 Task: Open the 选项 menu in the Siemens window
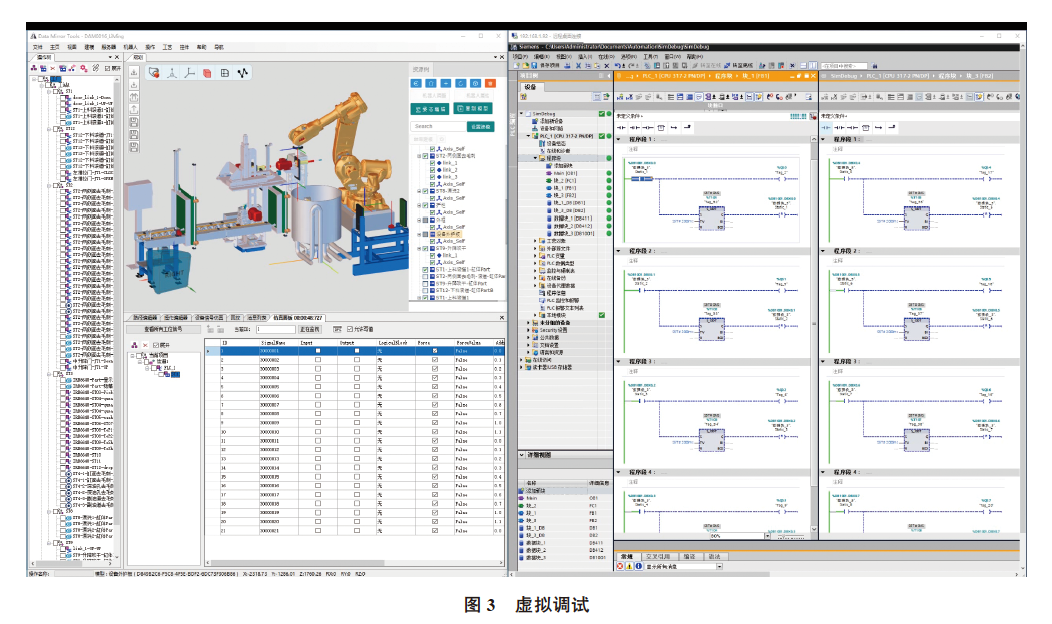pos(629,57)
